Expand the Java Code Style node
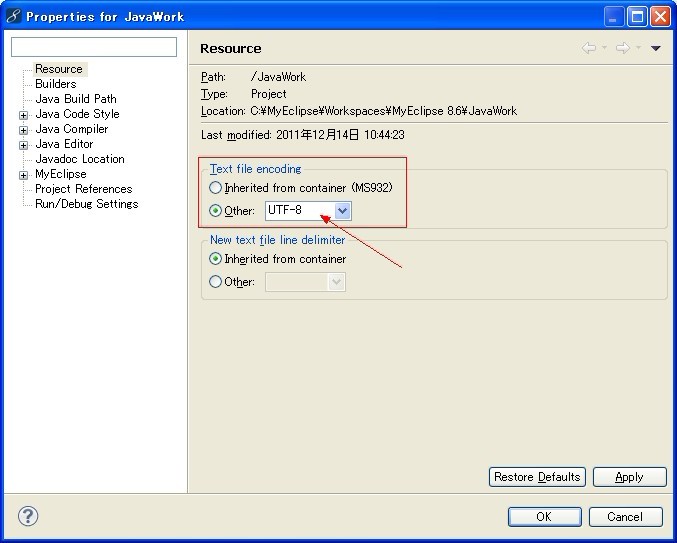Viewport: 677px width, 543px height. pos(23,115)
